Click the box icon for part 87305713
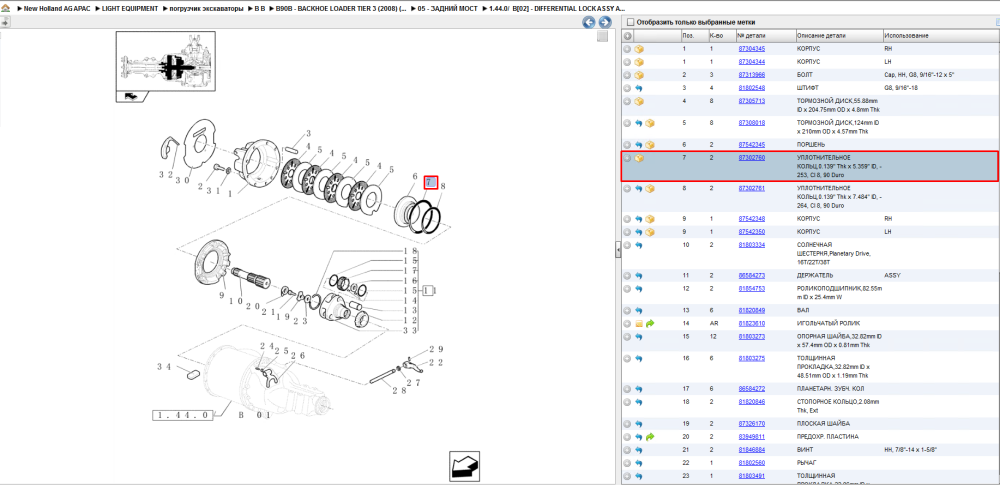Screen dimensions: 1000x485 (639, 101)
